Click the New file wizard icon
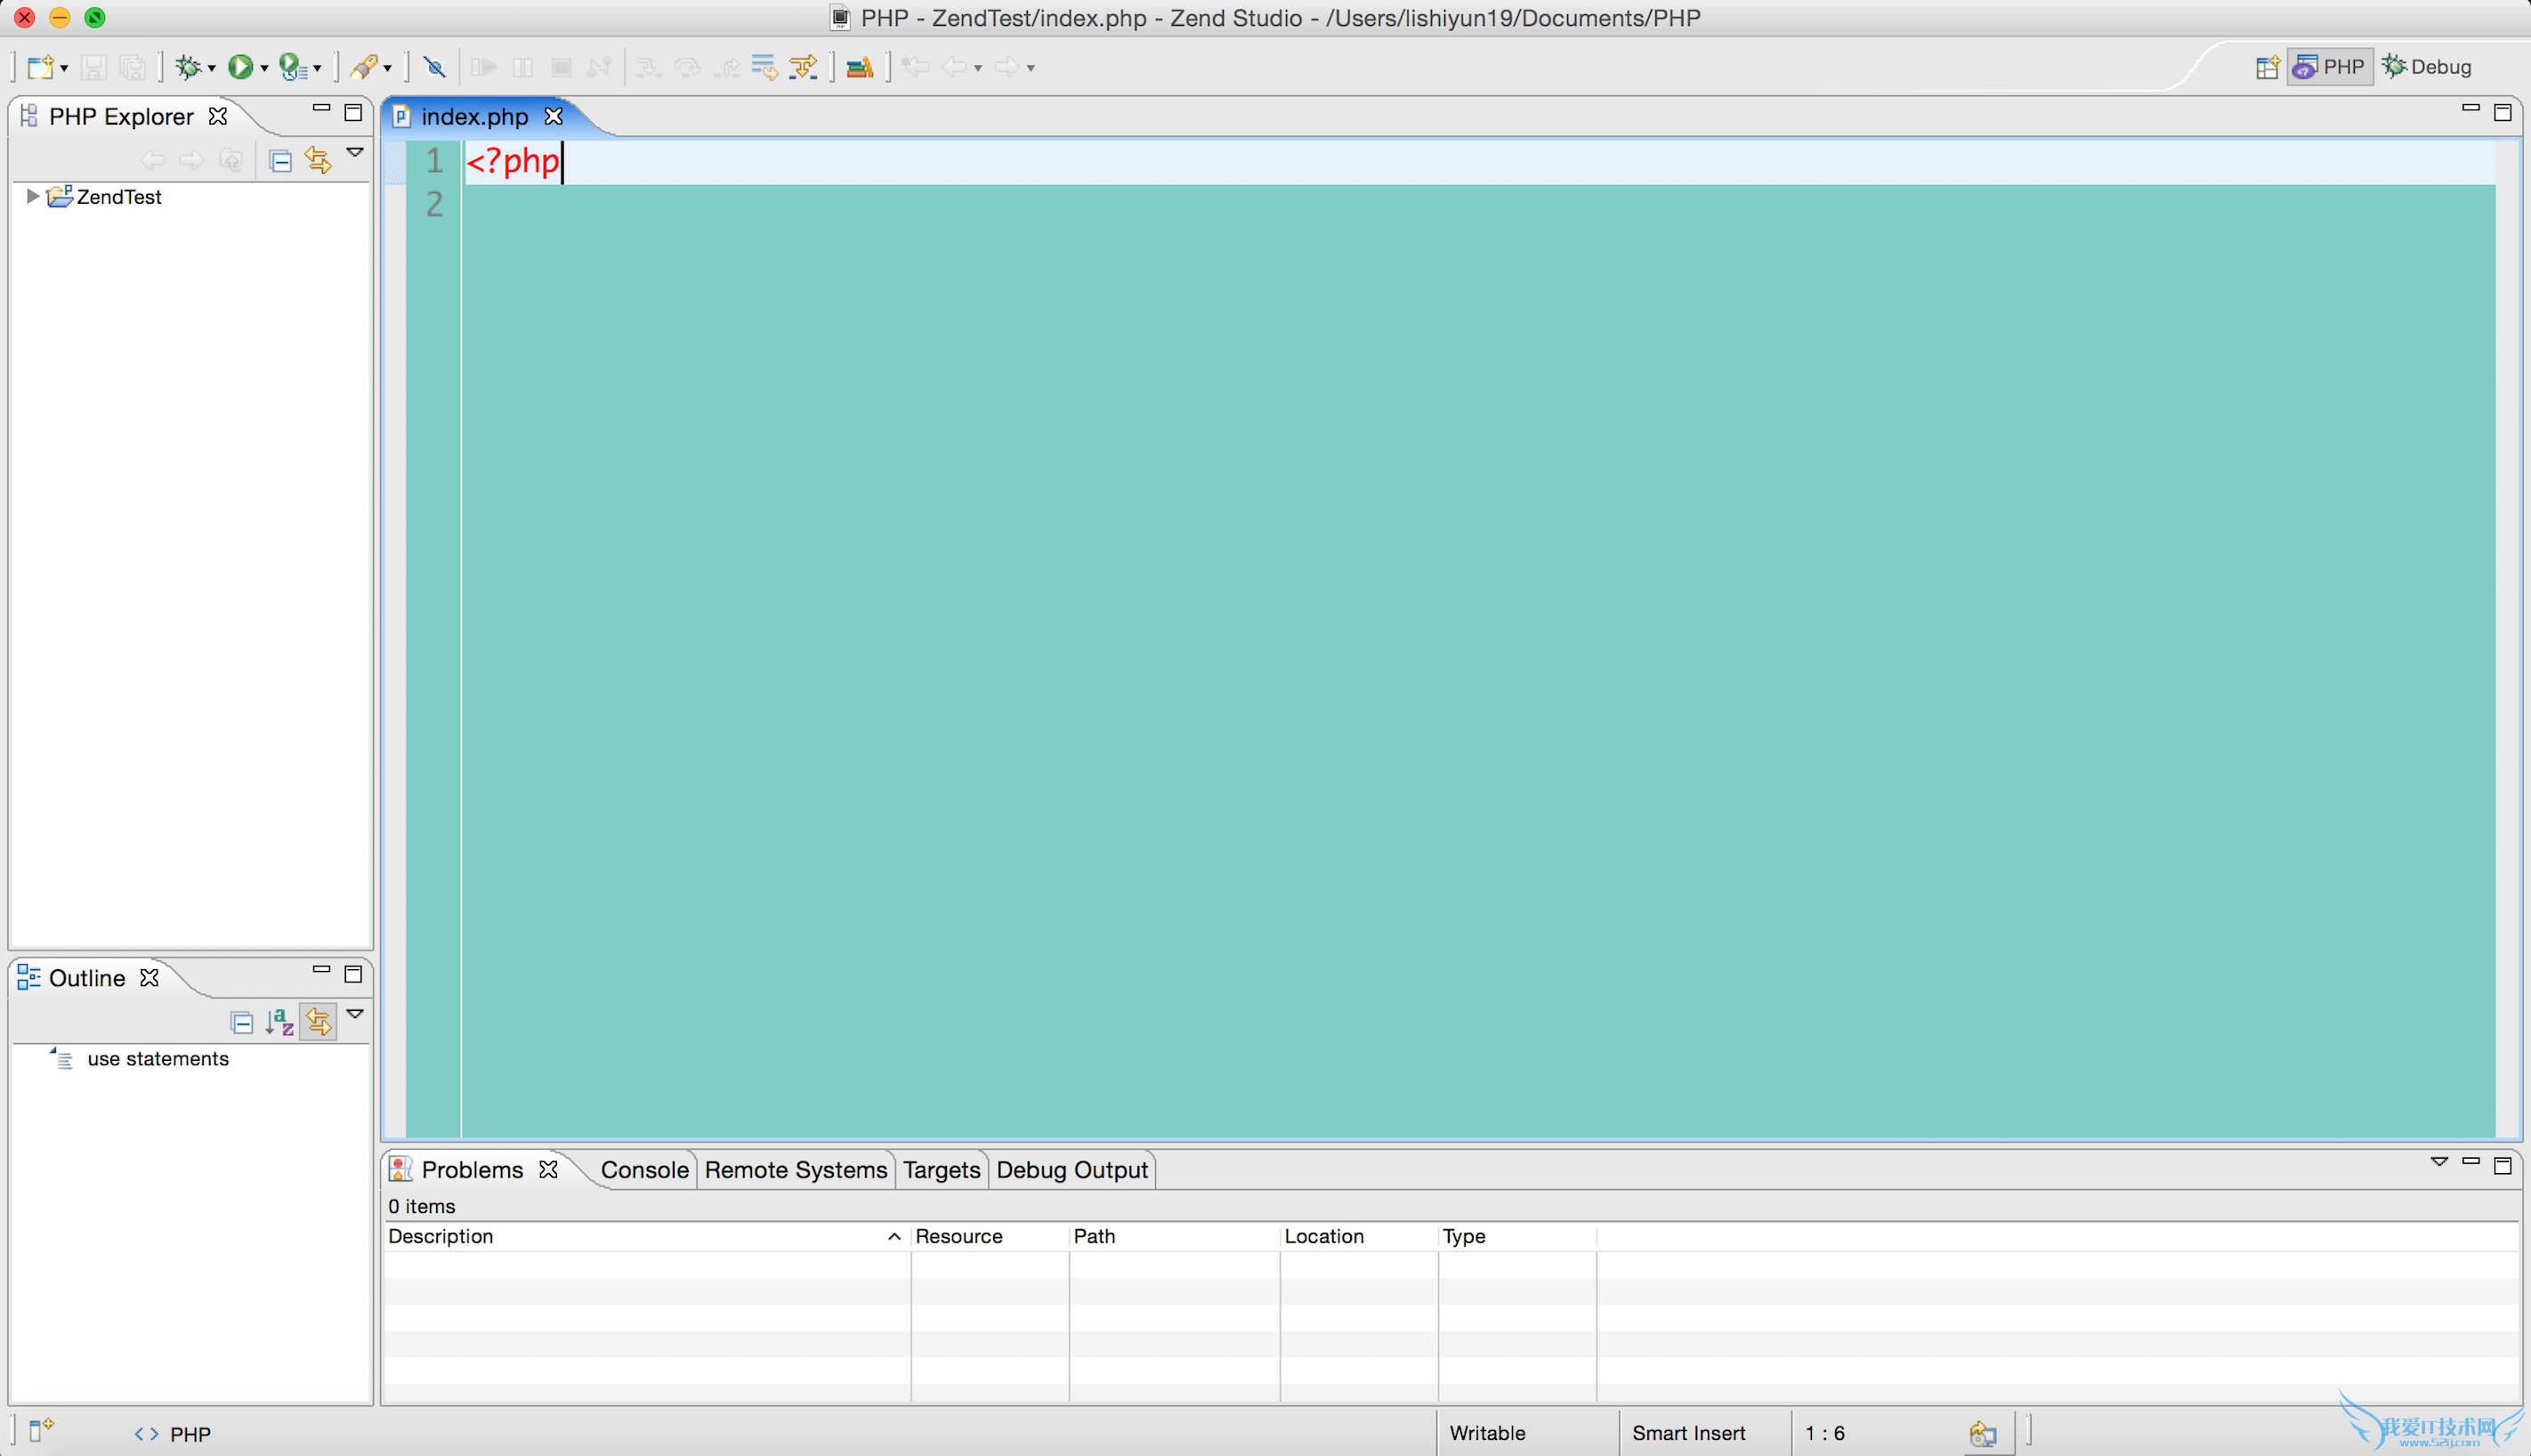Screen dimensions: 2531x1456 tap(40, 67)
